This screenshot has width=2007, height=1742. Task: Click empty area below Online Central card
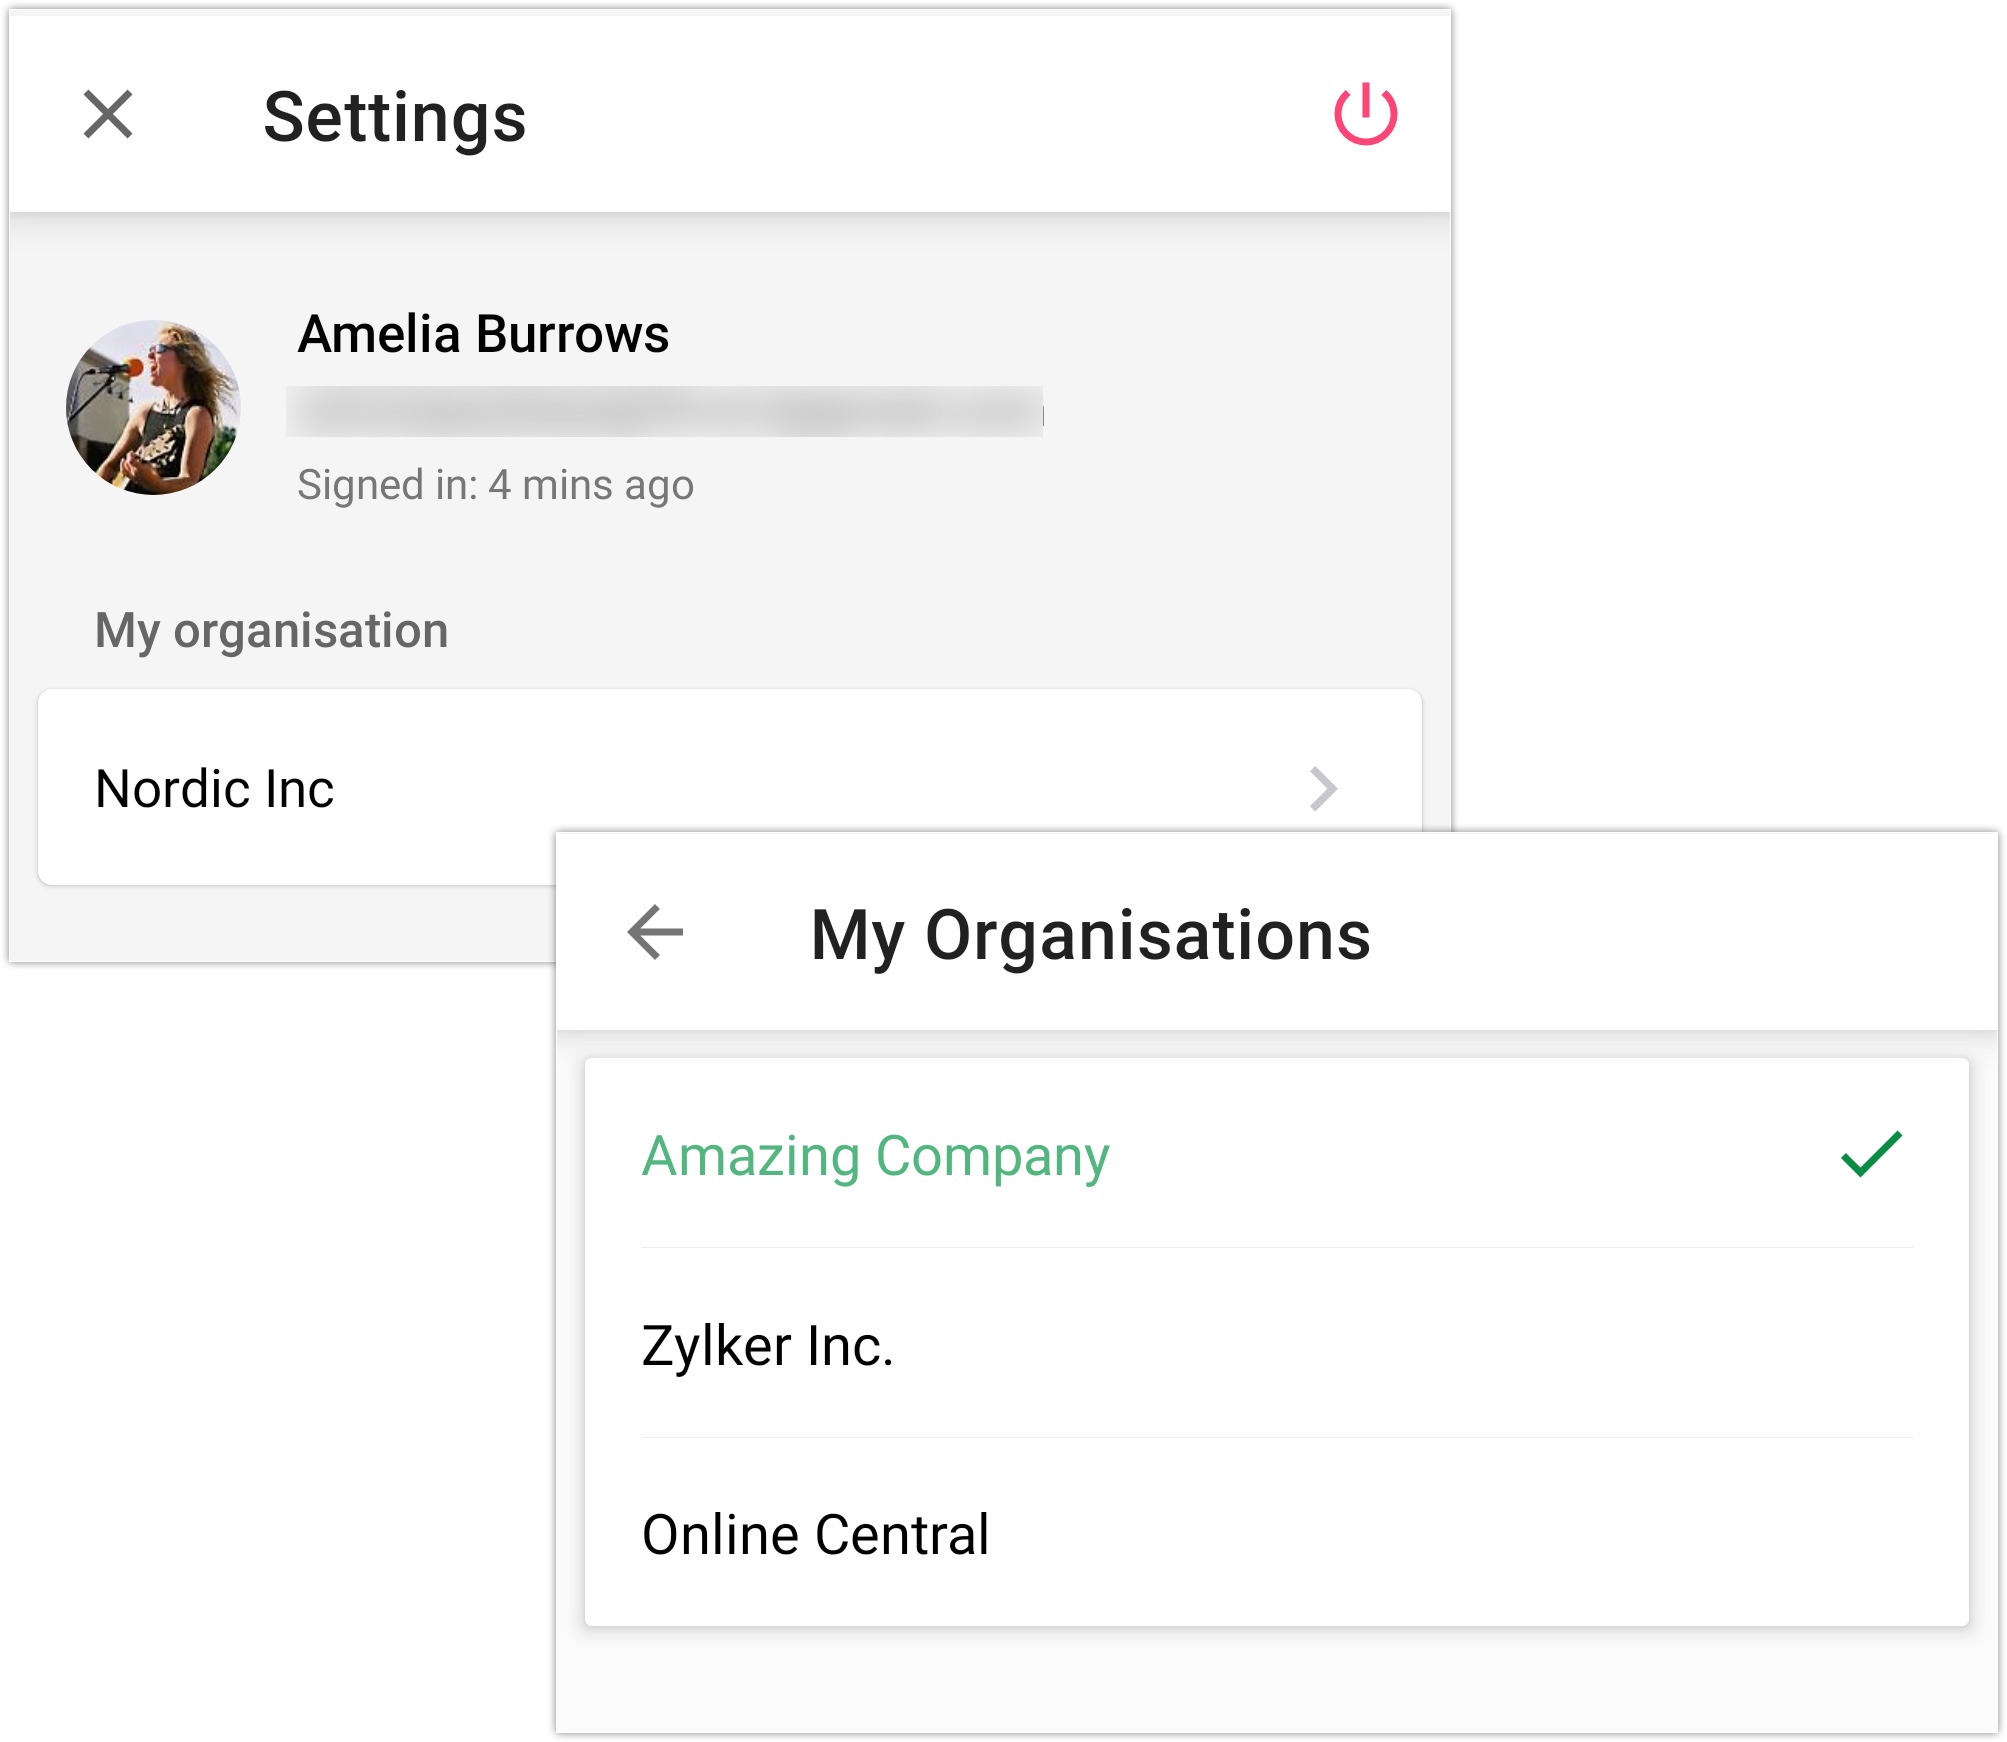[x=1275, y=1680]
